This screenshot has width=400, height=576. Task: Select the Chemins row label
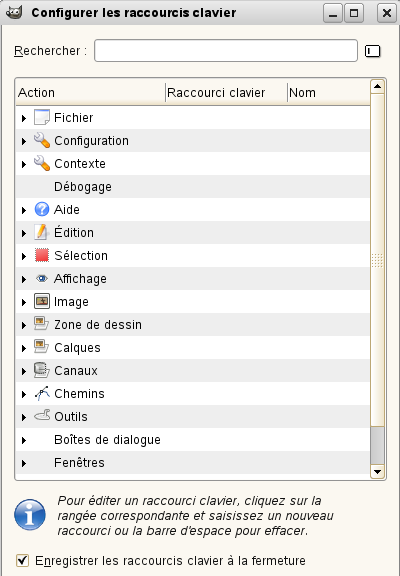point(79,393)
